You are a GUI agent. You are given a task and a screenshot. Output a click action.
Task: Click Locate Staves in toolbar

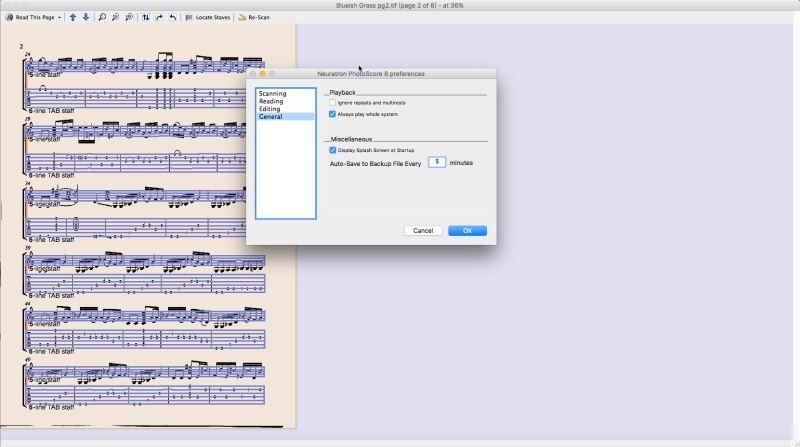[207, 17]
